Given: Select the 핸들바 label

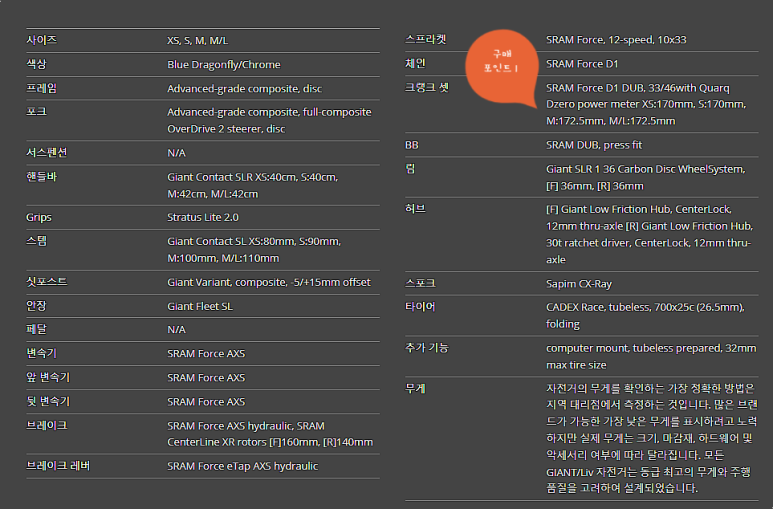Looking at the screenshot, I should 41,177.
